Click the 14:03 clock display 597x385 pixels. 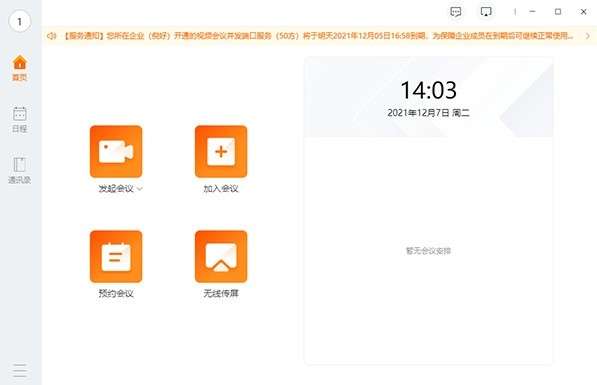tap(428, 90)
